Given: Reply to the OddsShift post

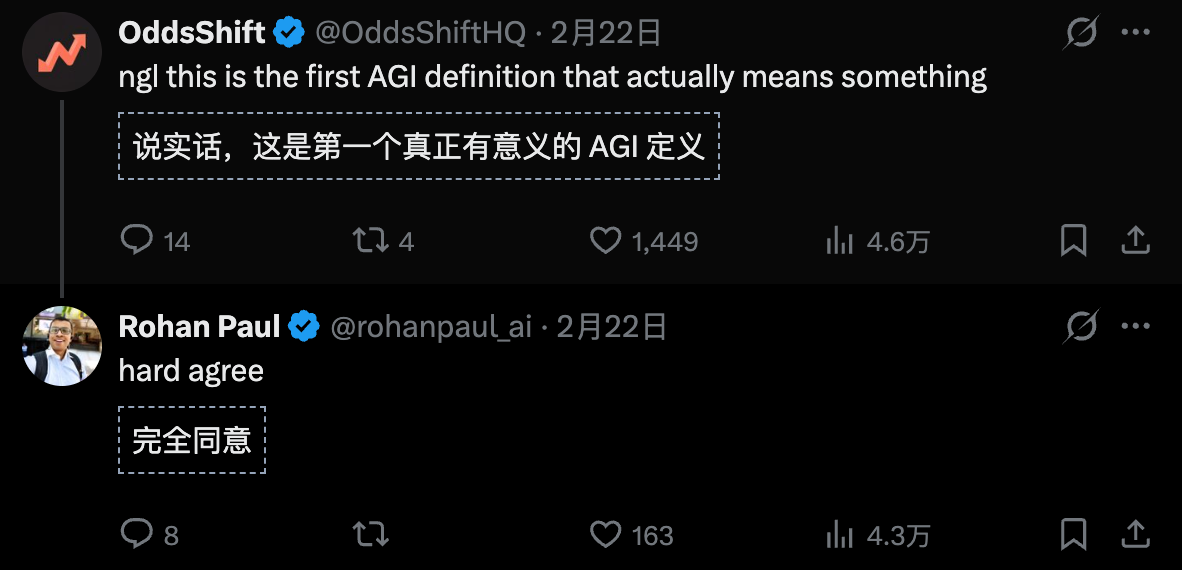Looking at the screenshot, I should coord(136,240).
